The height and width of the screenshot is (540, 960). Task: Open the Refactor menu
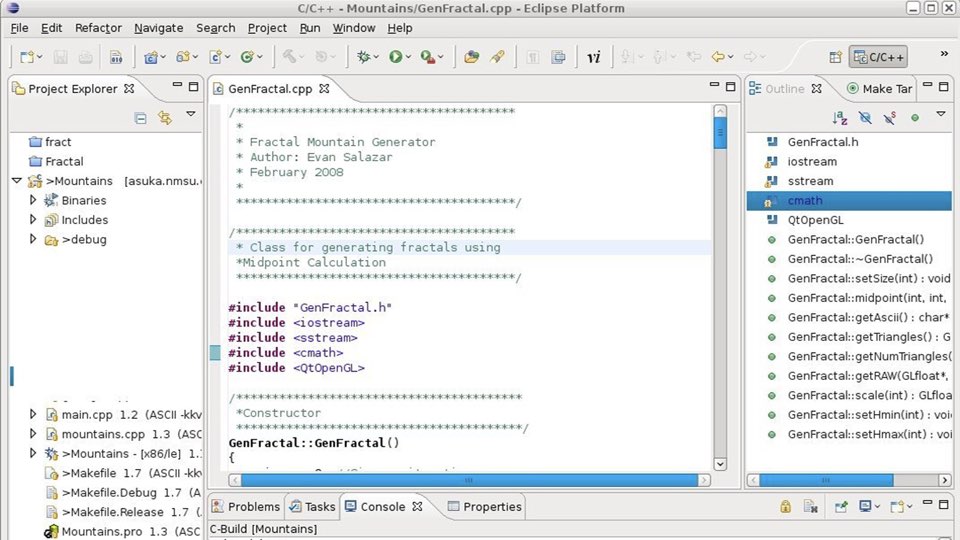coord(98,28)
